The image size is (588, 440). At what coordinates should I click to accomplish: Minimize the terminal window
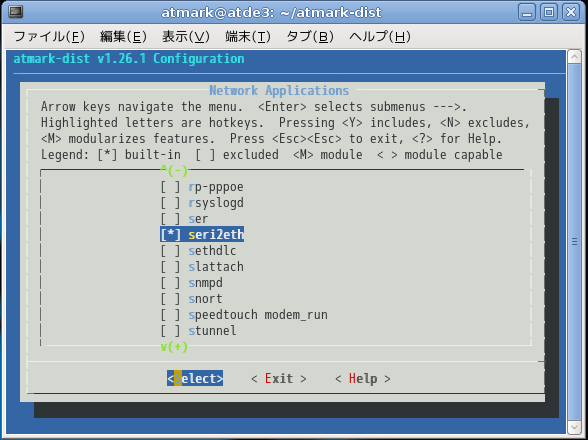click(x=527, y=13)
